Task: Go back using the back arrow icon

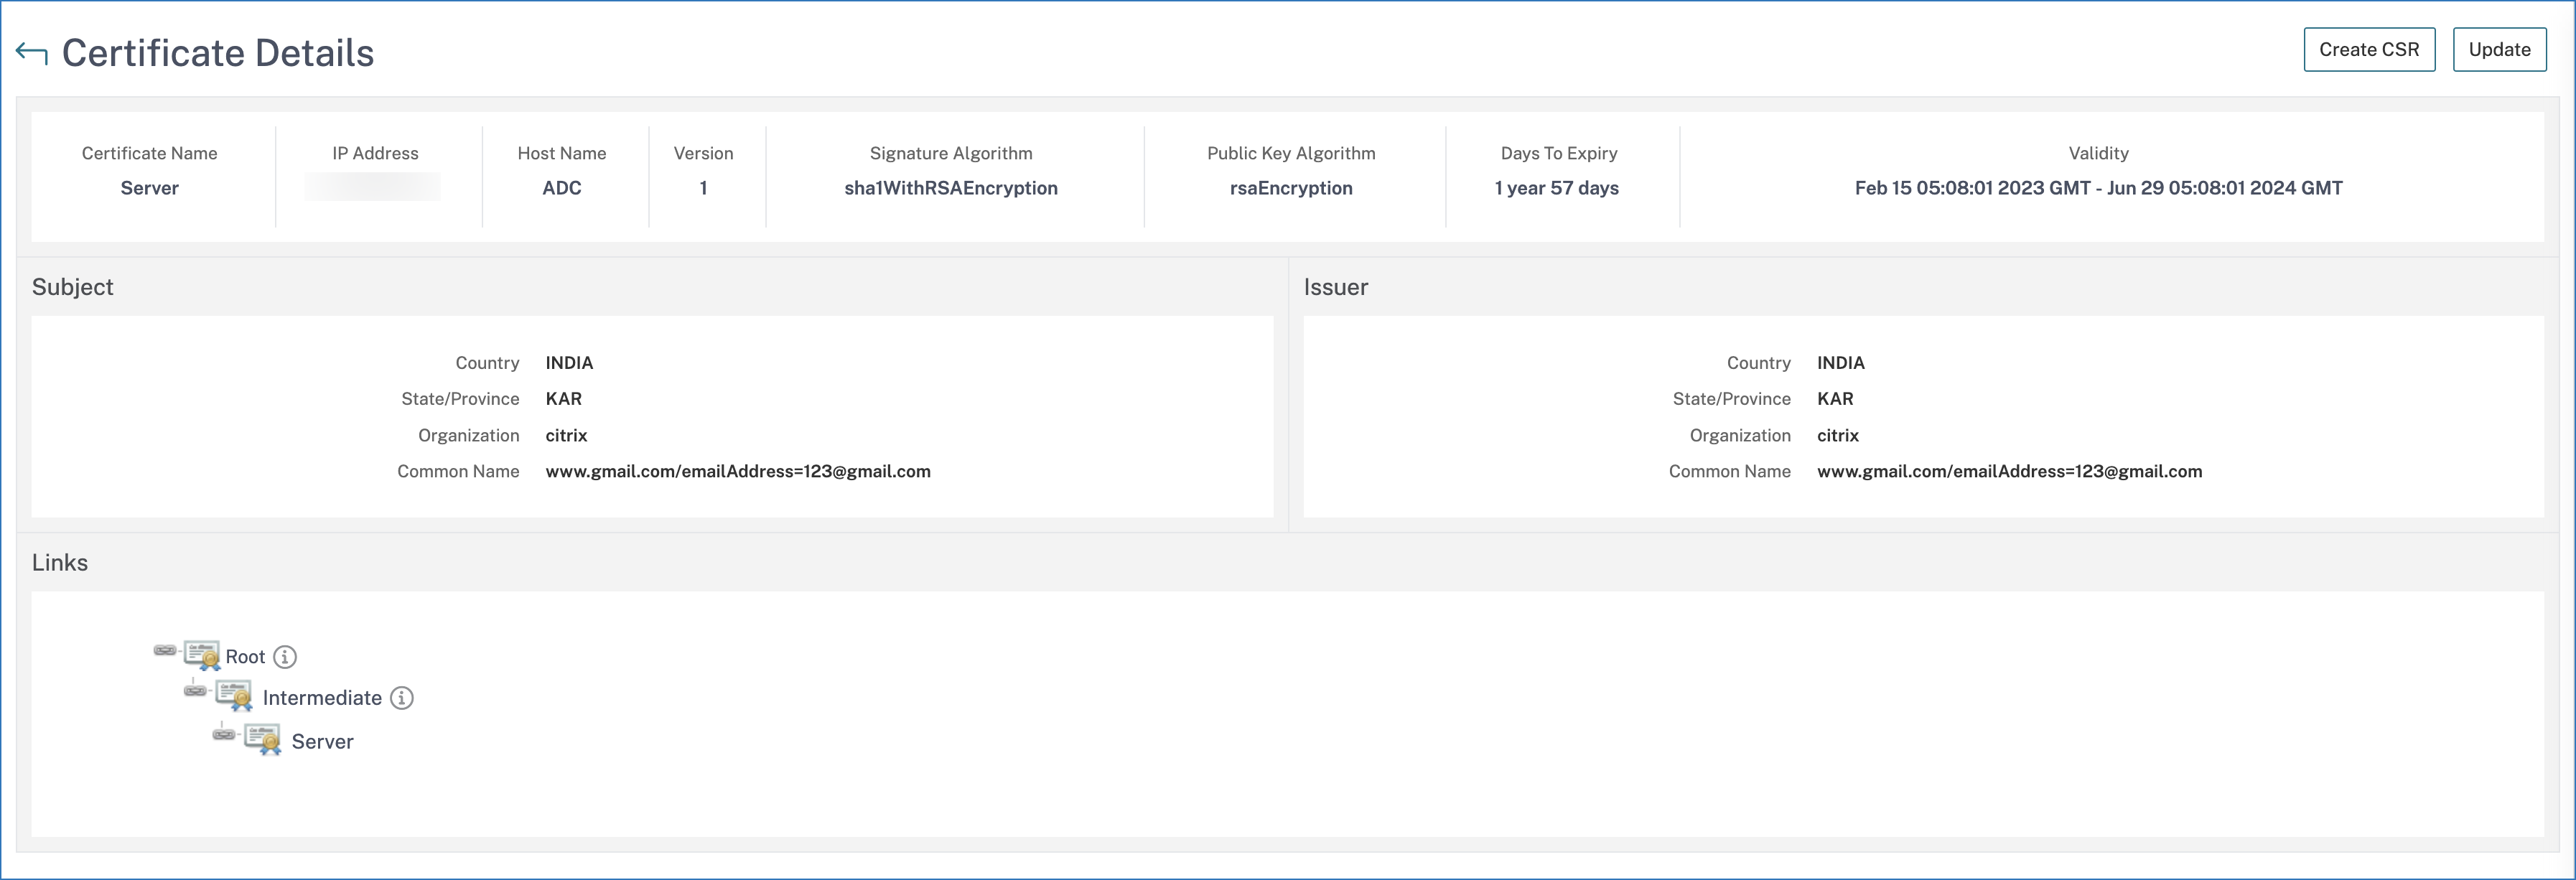Action: click(x=32, y=54)
